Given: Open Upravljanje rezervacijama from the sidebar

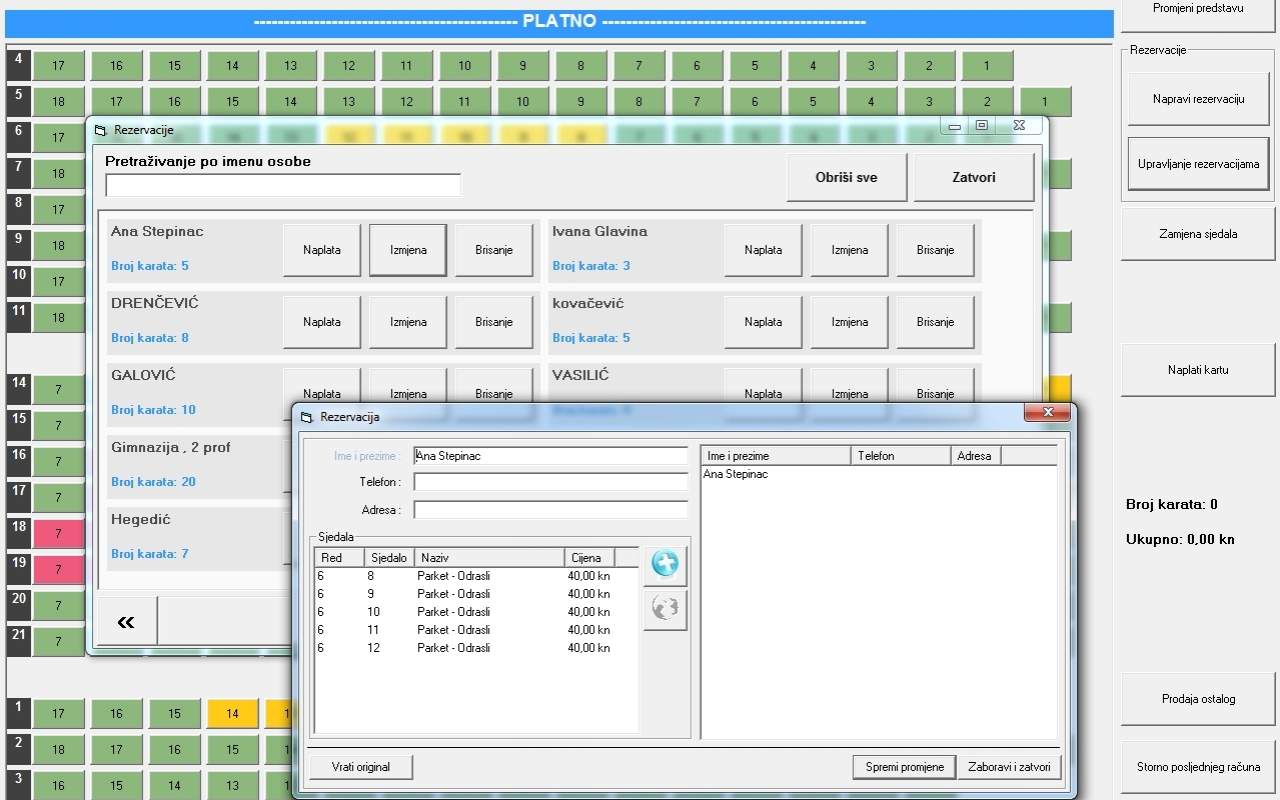Looking at the screenshot, I should pos(1198,164).
